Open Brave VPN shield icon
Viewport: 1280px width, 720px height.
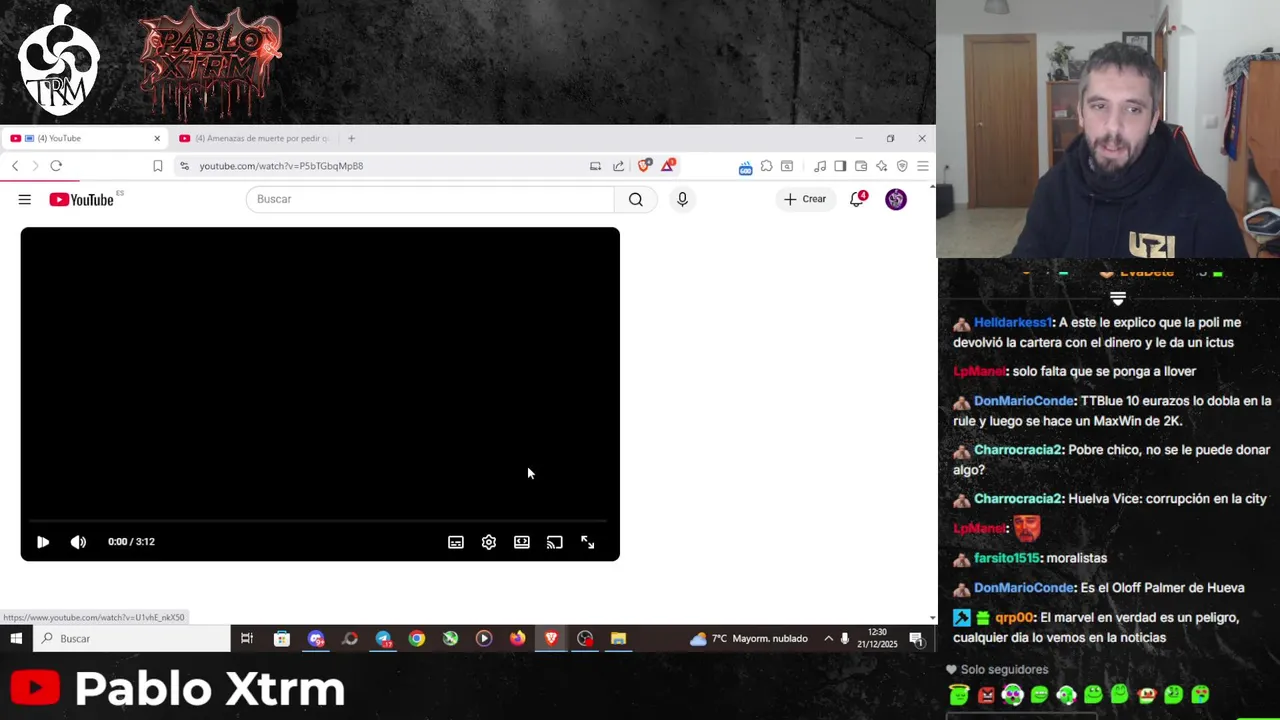tap(902, 166)
